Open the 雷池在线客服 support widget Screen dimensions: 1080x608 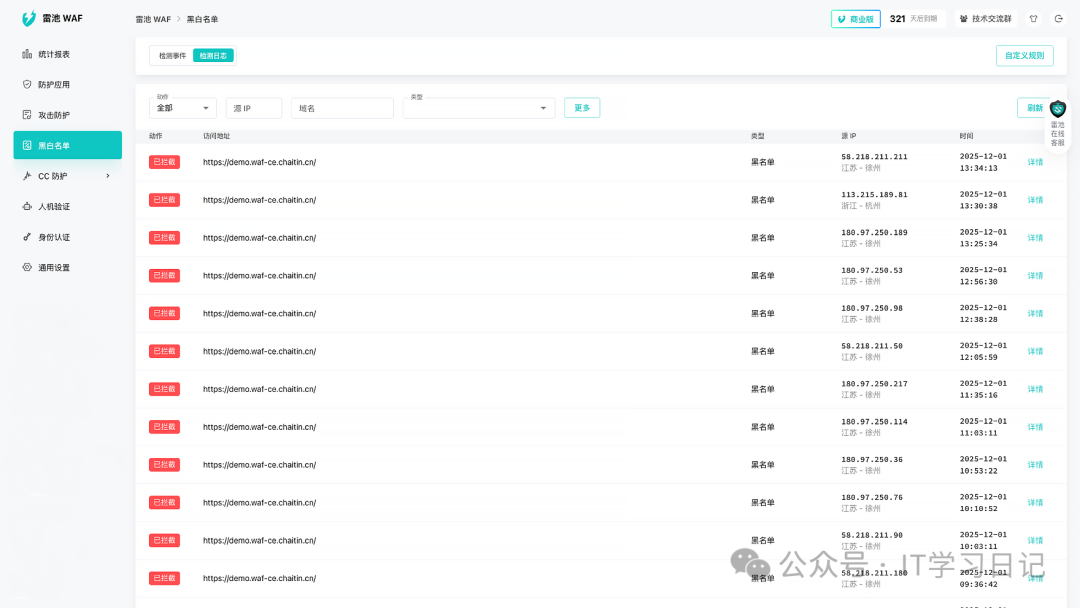point(1057,124)
